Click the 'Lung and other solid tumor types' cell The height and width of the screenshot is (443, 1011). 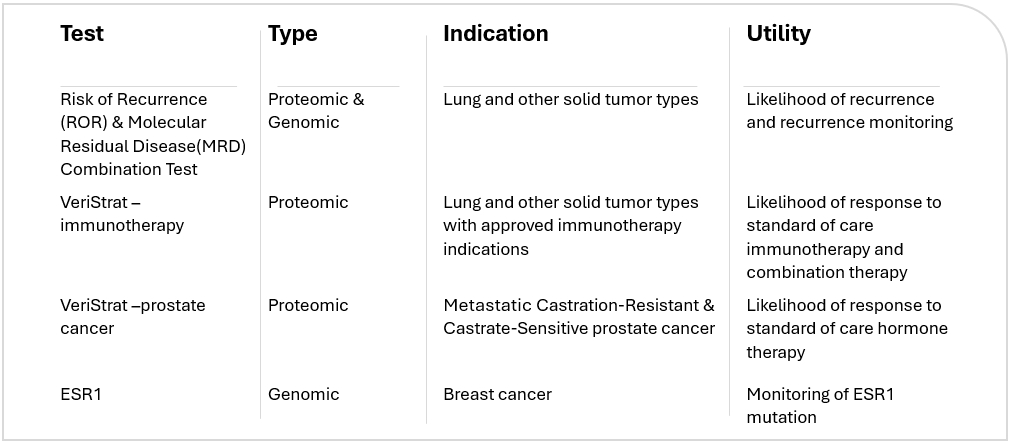(570, 99)
